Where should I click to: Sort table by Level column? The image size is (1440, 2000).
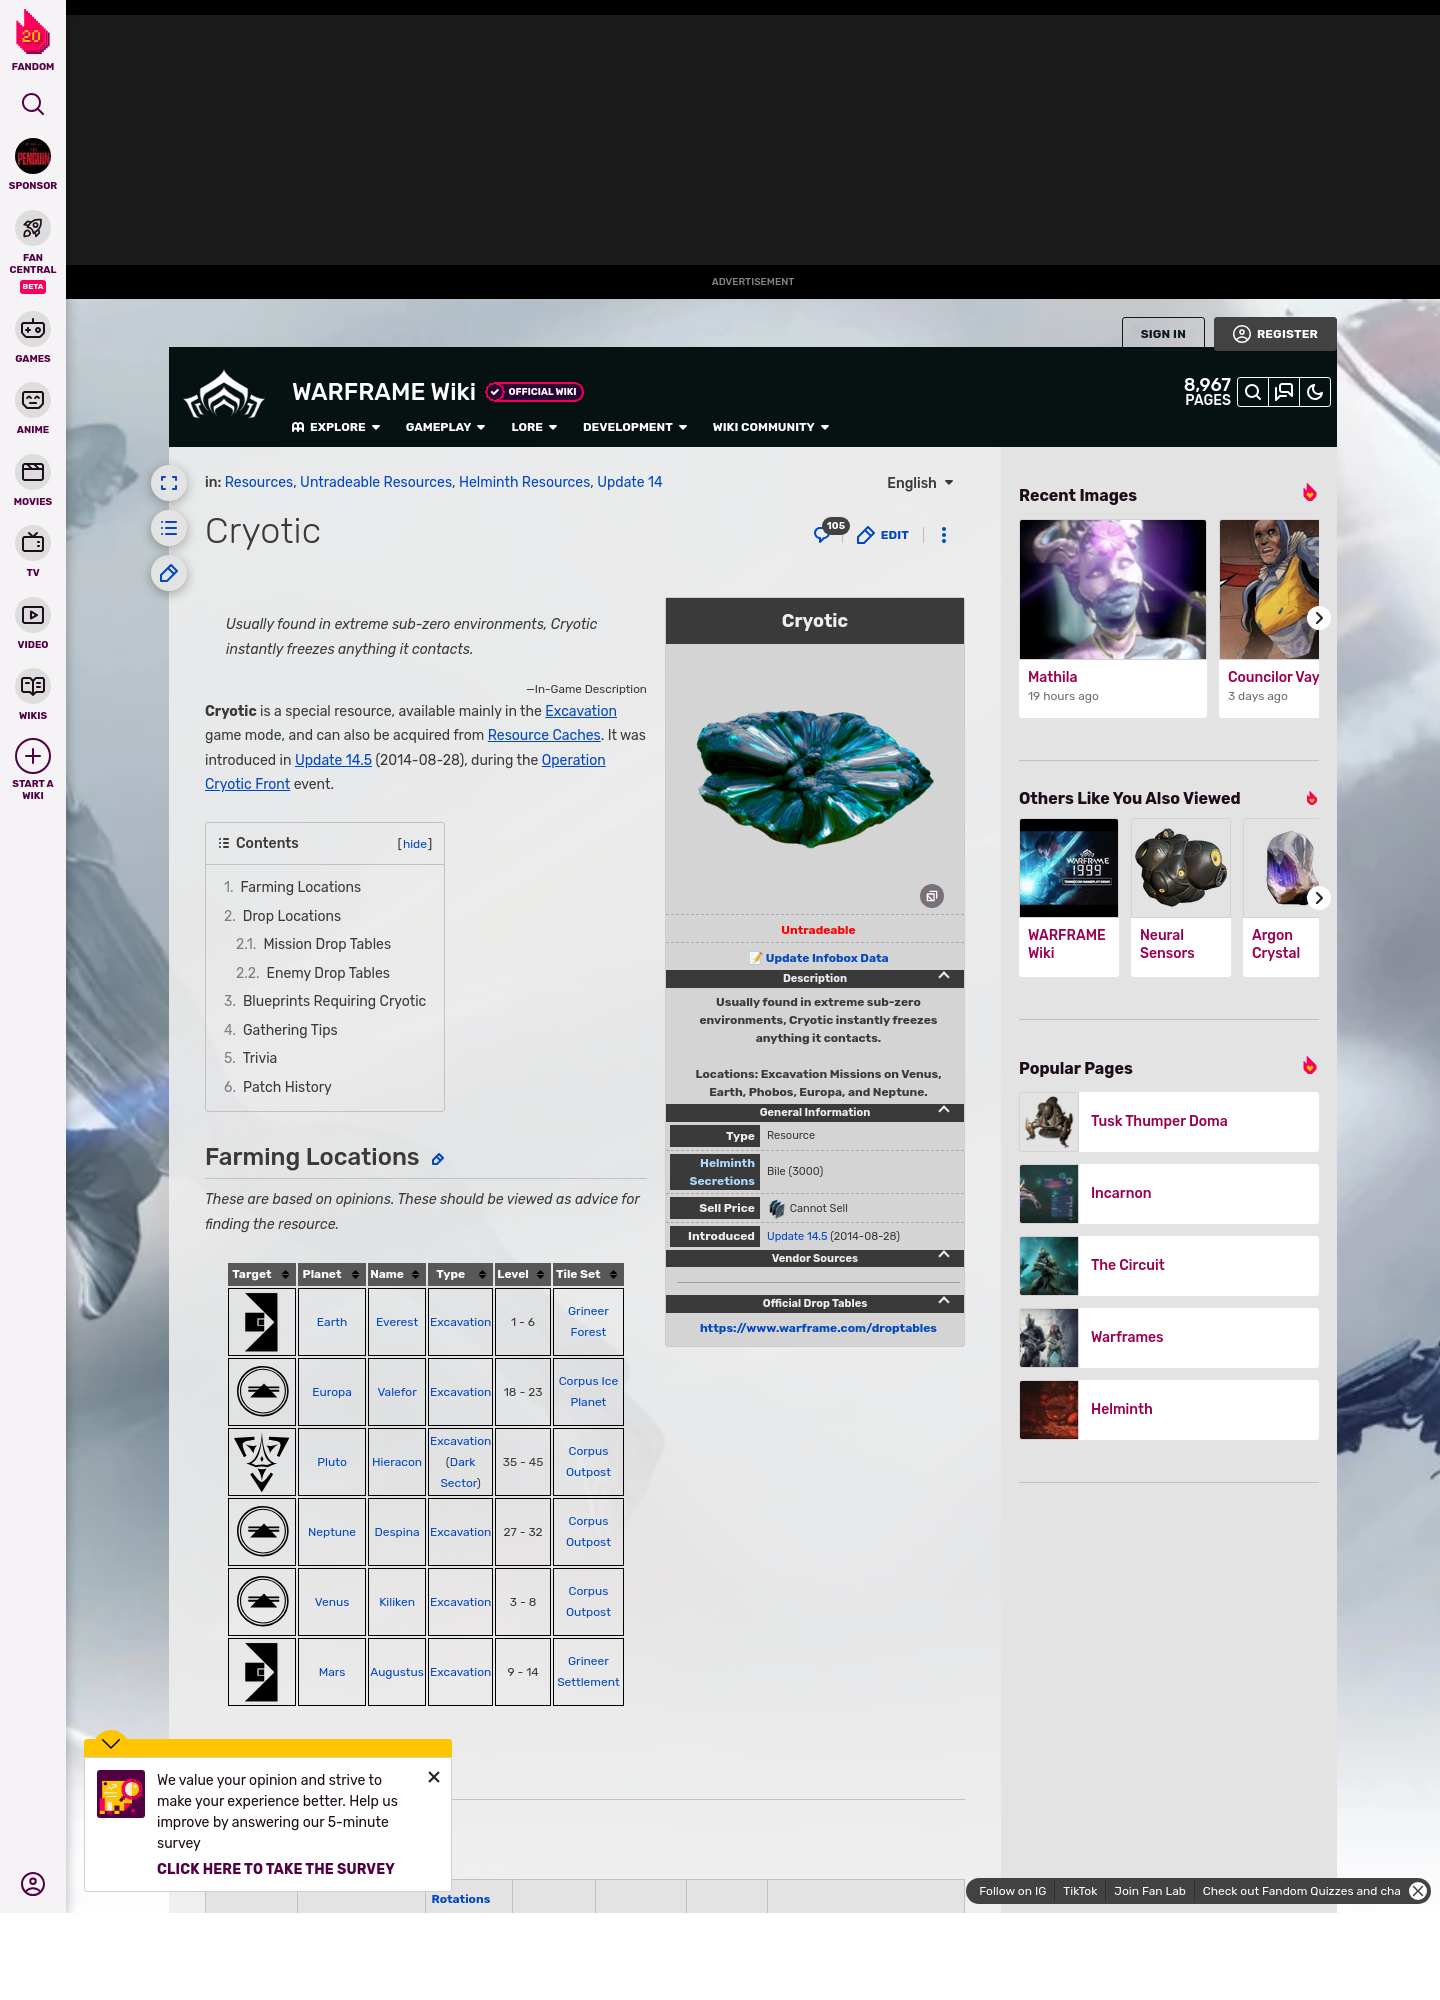pos(522,1274)
